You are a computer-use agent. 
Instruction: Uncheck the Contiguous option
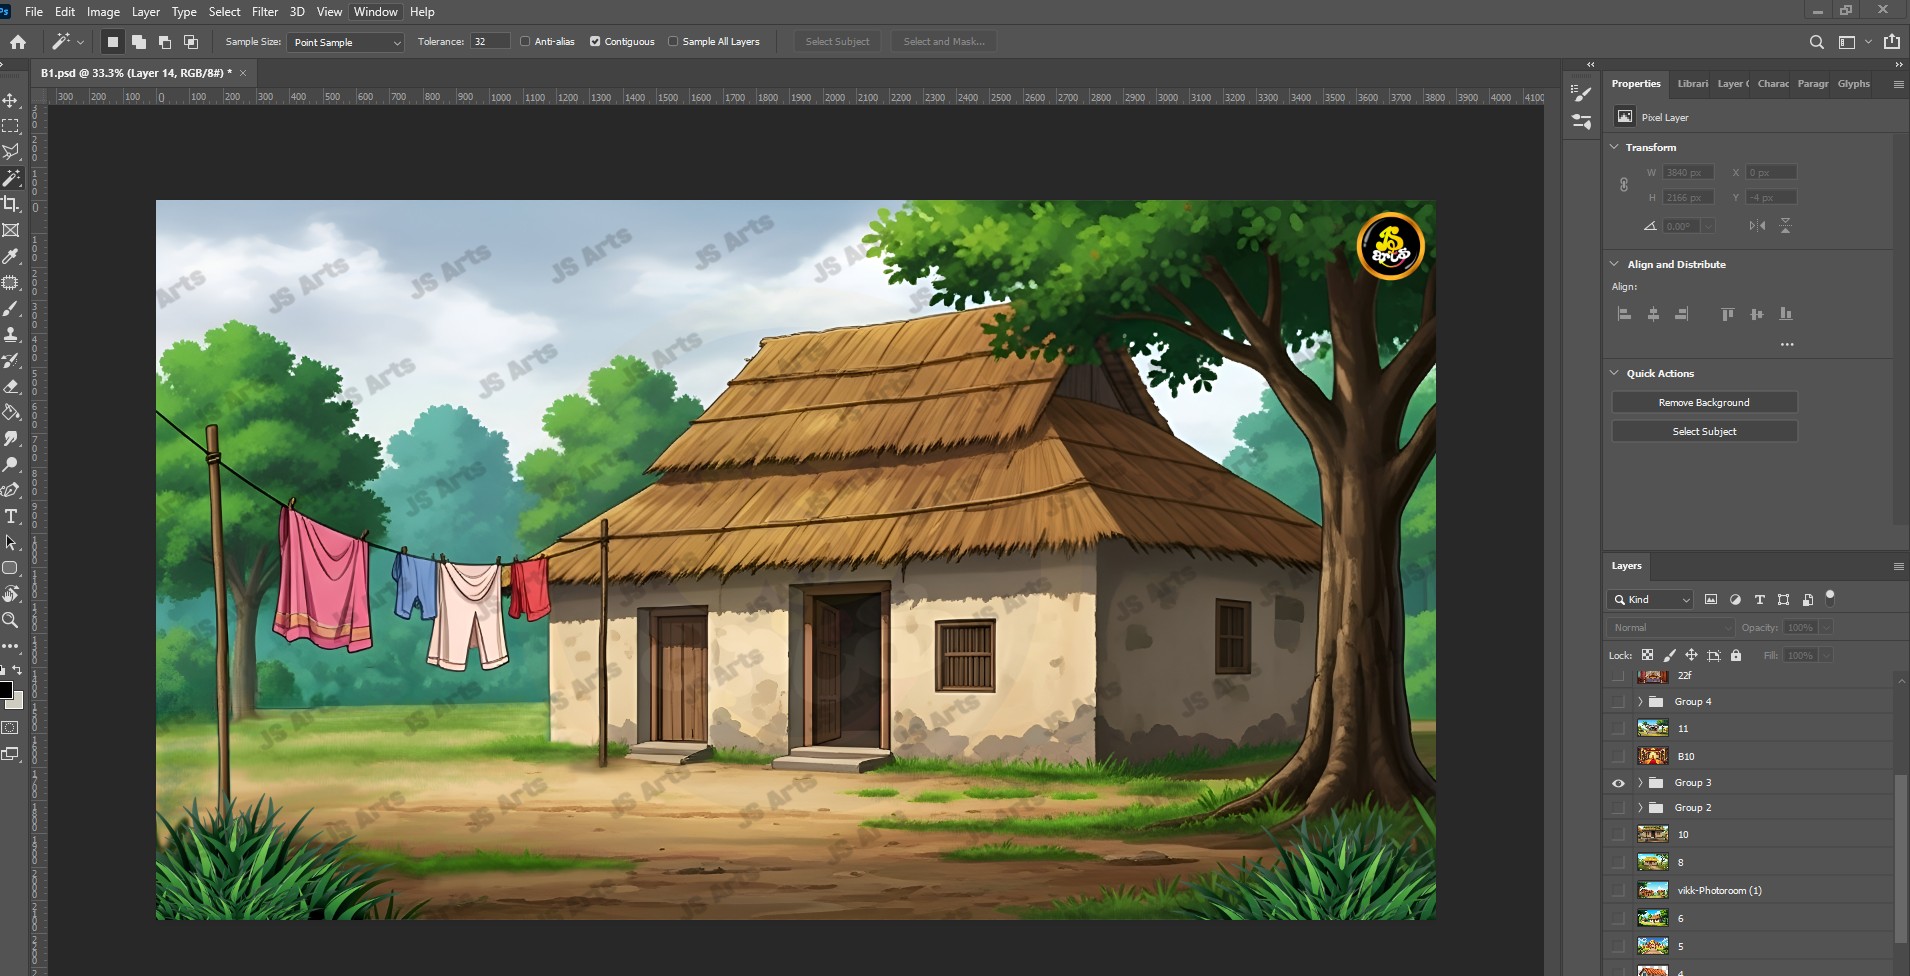595,41
